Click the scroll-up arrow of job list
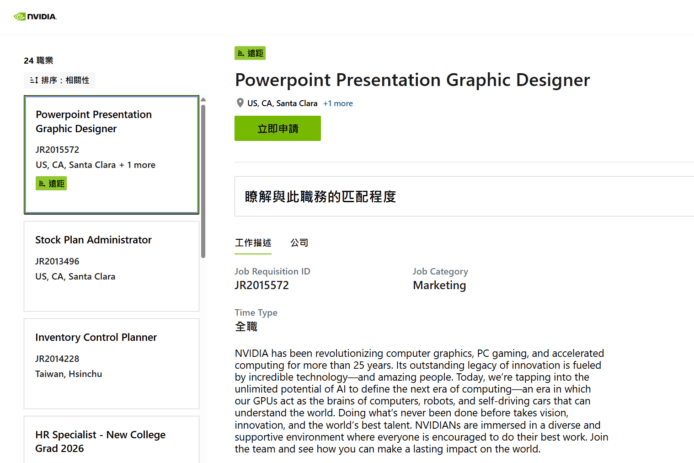The height and width of the screenshot is (463, 694). coord(203,100)
